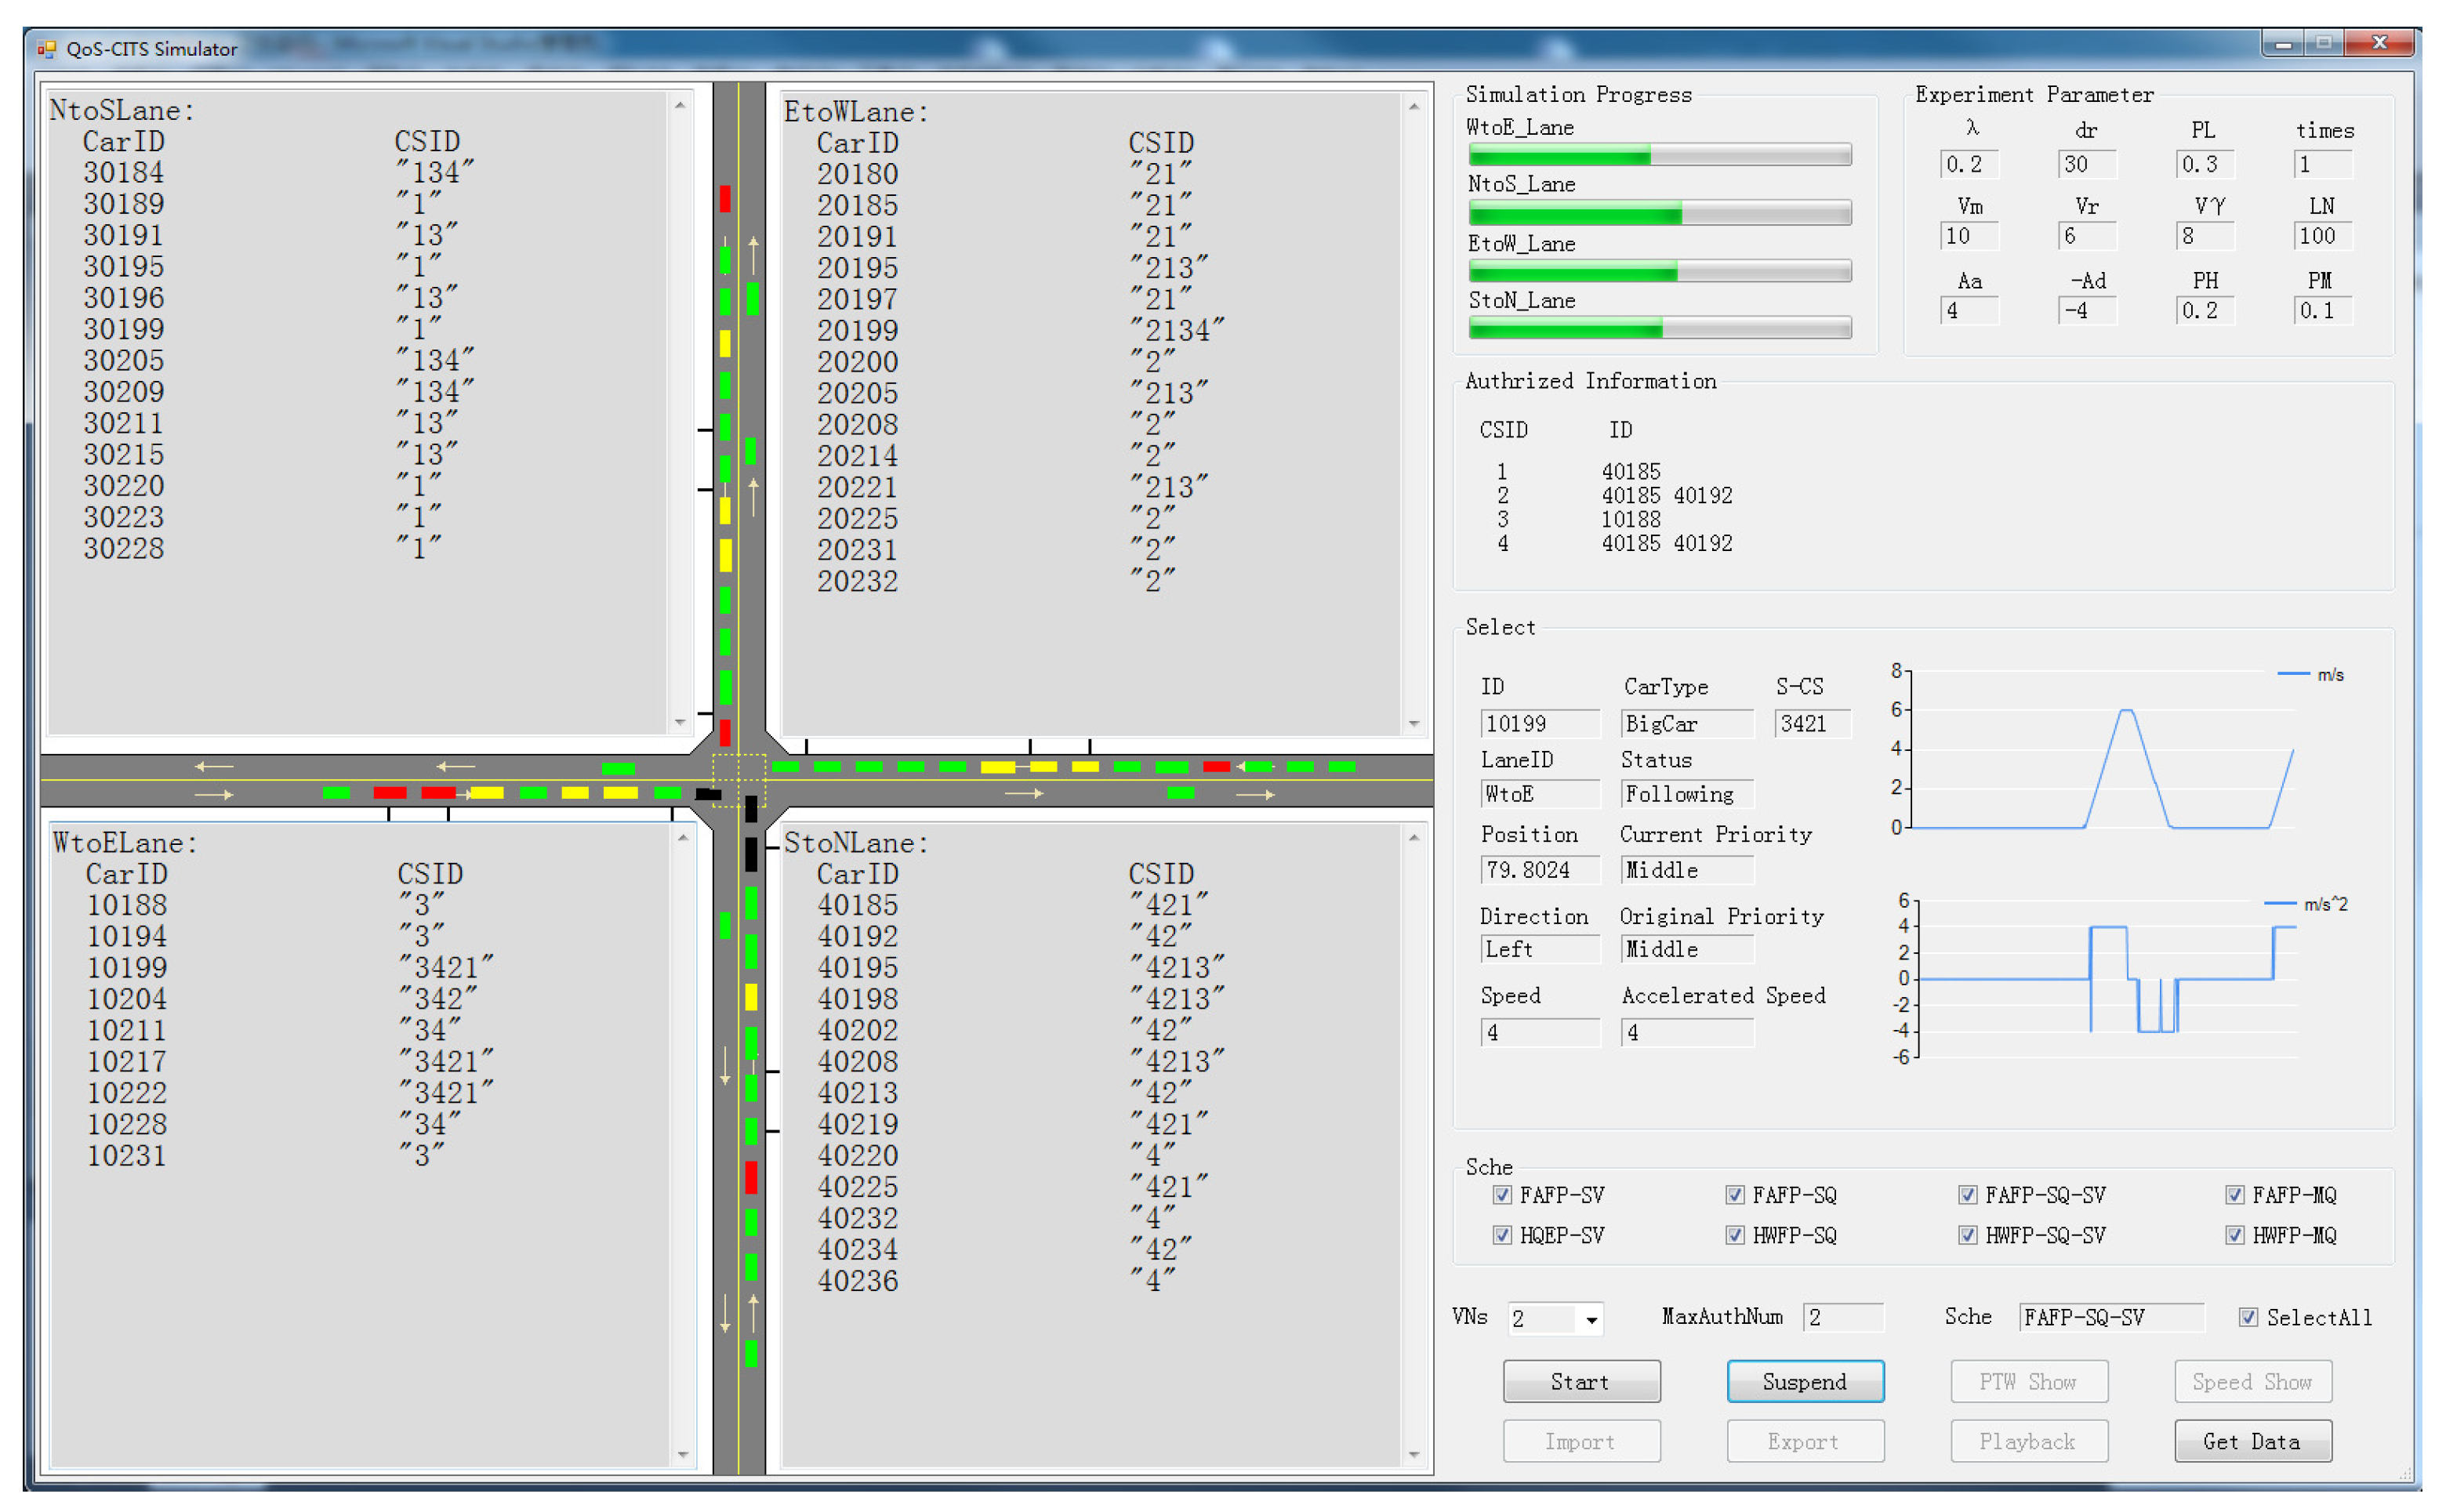This screenshot has height=1512, width=2446.
Task: Select car 10199 in WtoELane list
Action: click(127, 968)
